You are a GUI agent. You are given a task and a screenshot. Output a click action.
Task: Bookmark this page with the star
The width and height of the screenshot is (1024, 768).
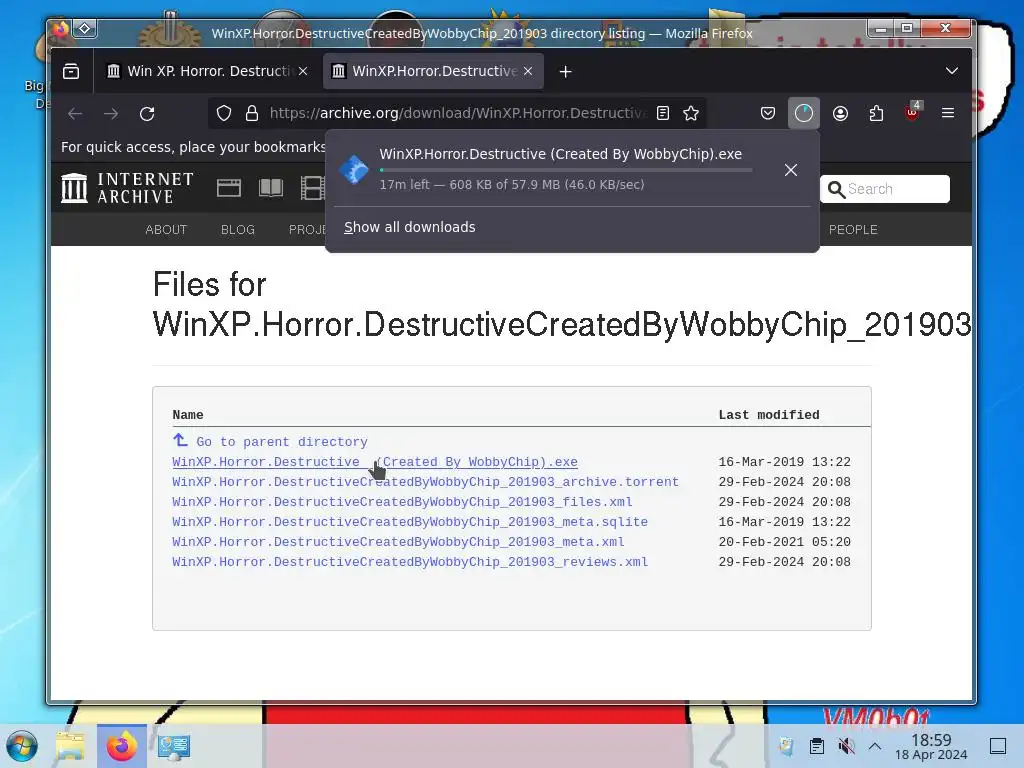coord(691,114)
